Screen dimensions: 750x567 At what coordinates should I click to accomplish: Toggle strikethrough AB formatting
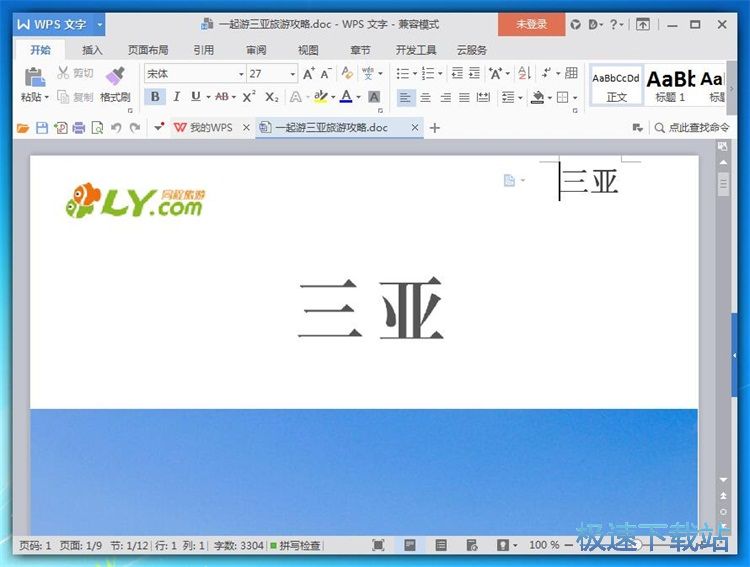pyautogui.click(x=222, y=97)
